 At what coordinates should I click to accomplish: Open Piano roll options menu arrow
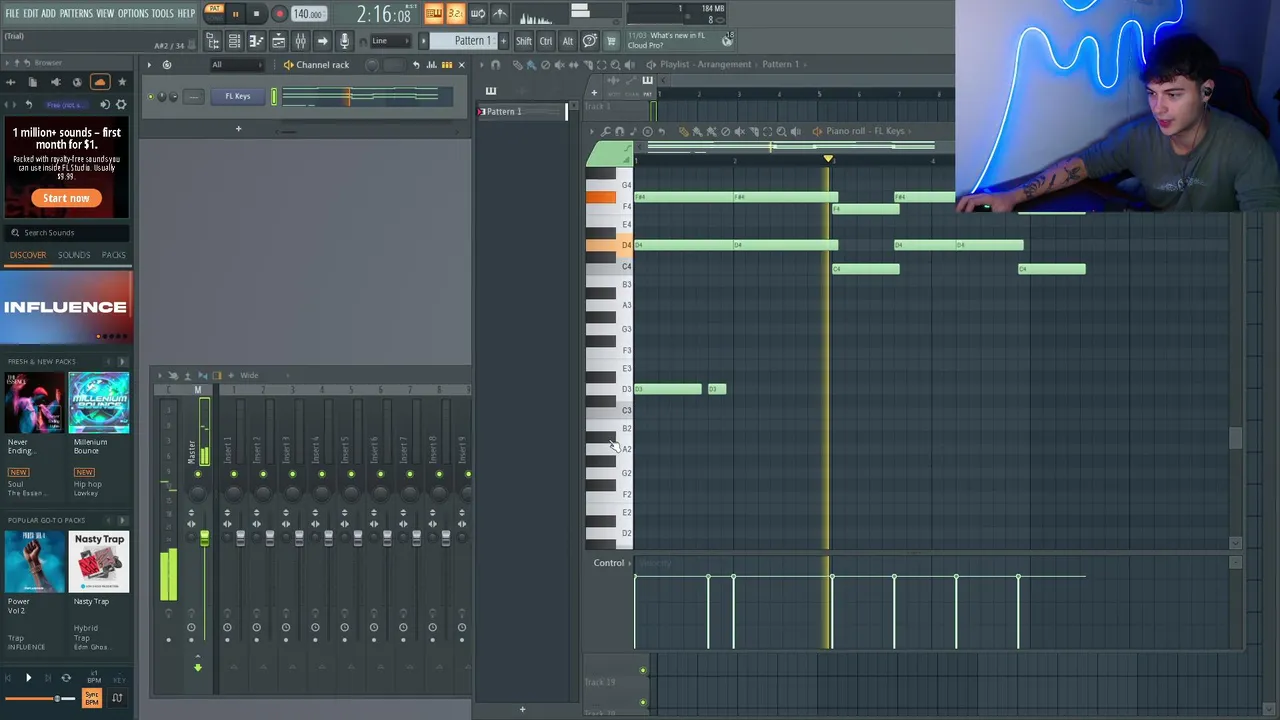click(592, 132)
